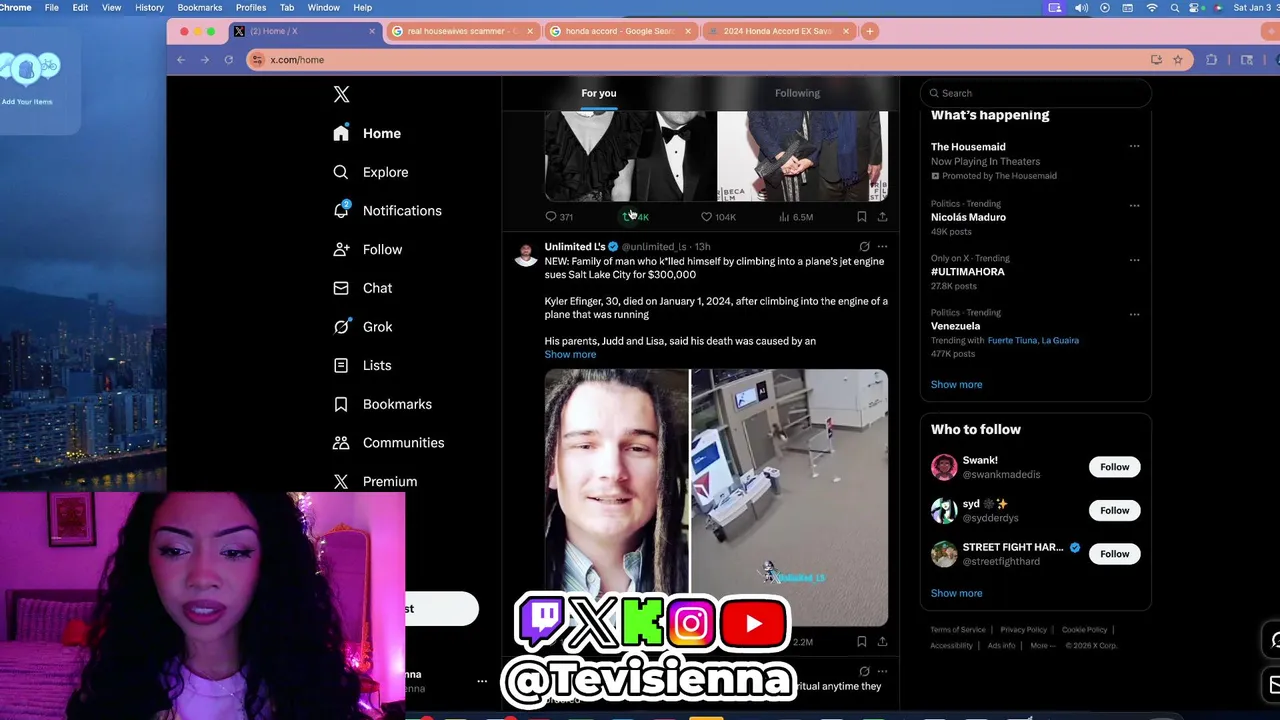Share the top post with 371 replies
This screenshot has width=1280, height=720.
tap(882, 217)
